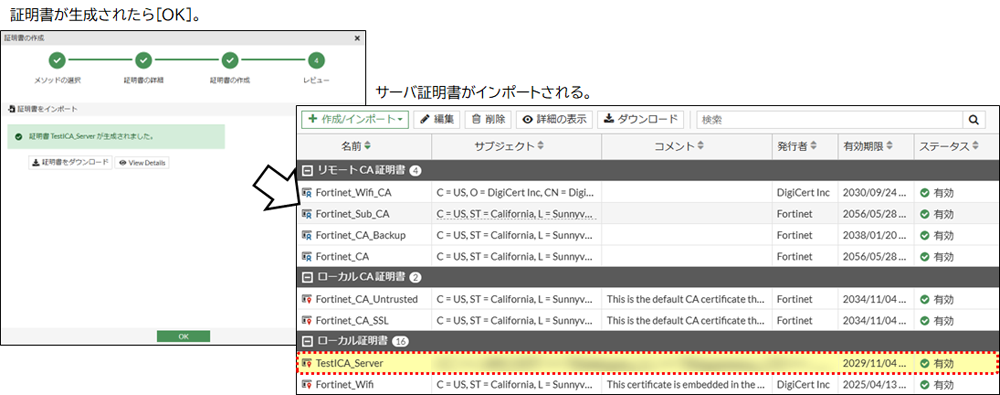Click the 証明書の作成 completed step checkmark

click(230, 61)
